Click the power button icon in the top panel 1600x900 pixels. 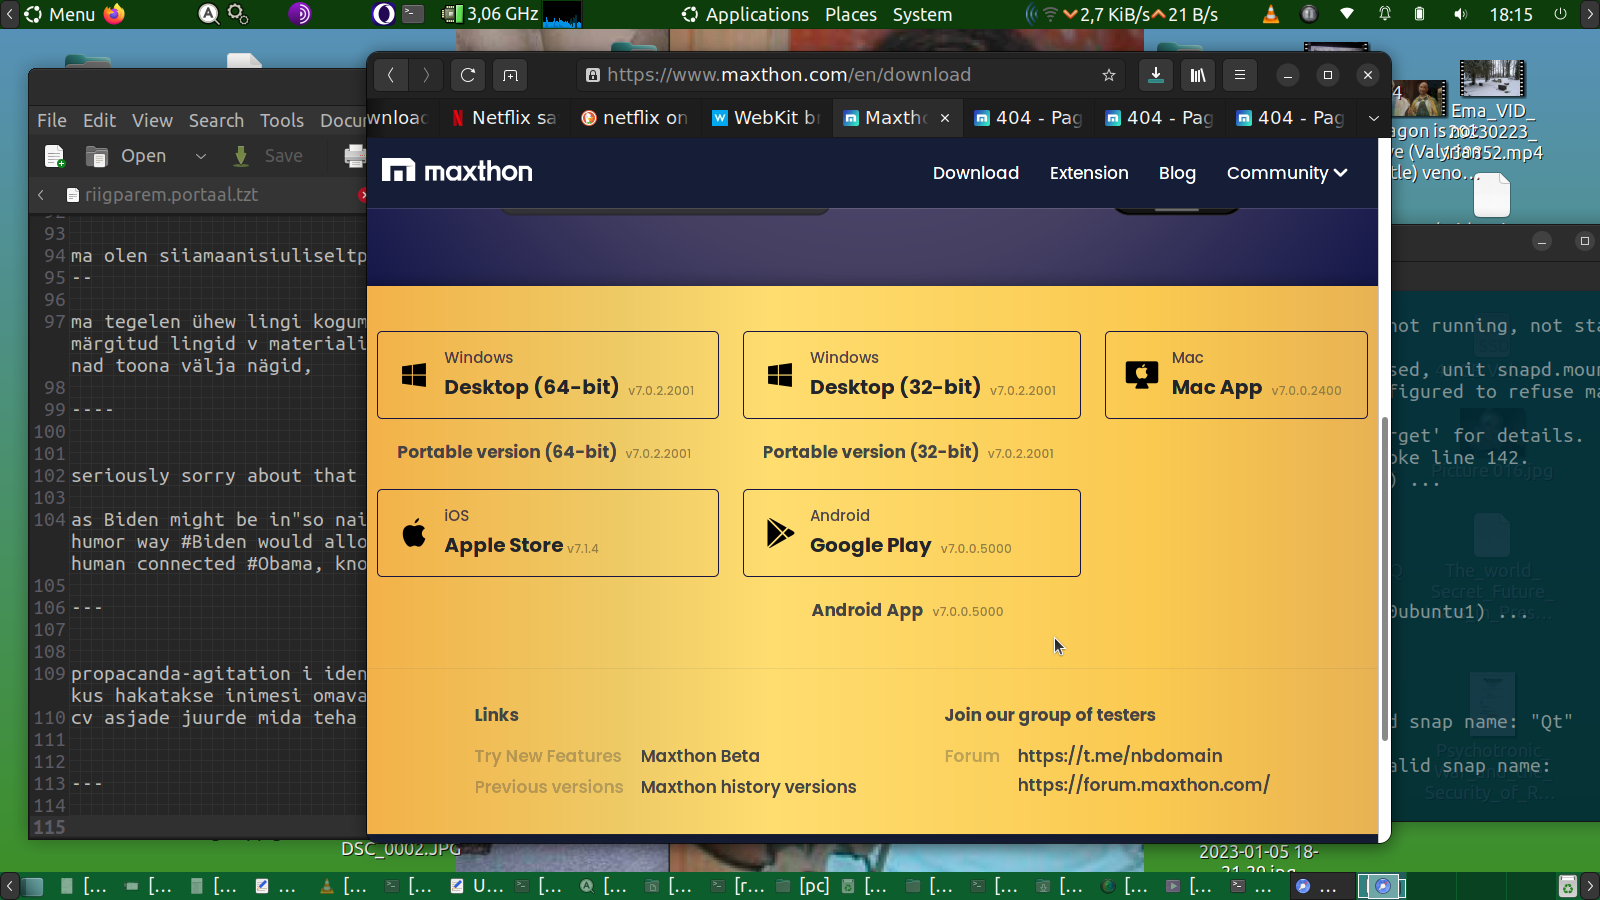coord(1560,14)
